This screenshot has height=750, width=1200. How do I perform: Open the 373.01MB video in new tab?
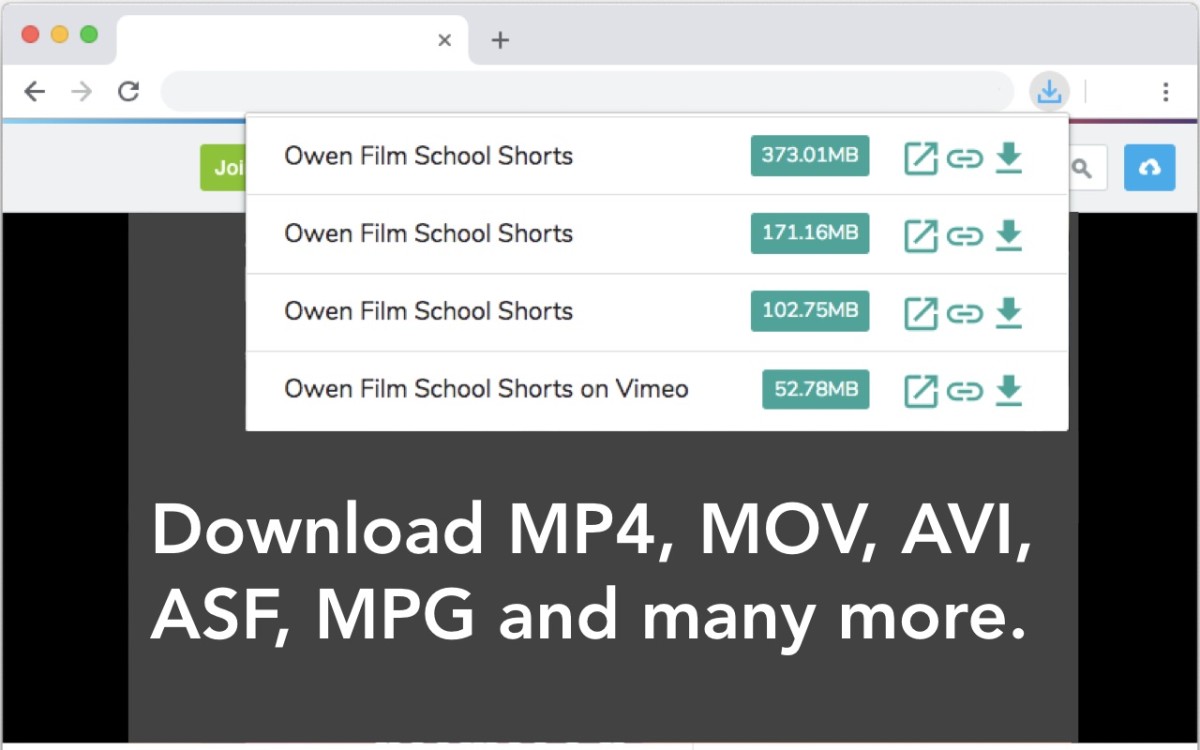(921, 158)
